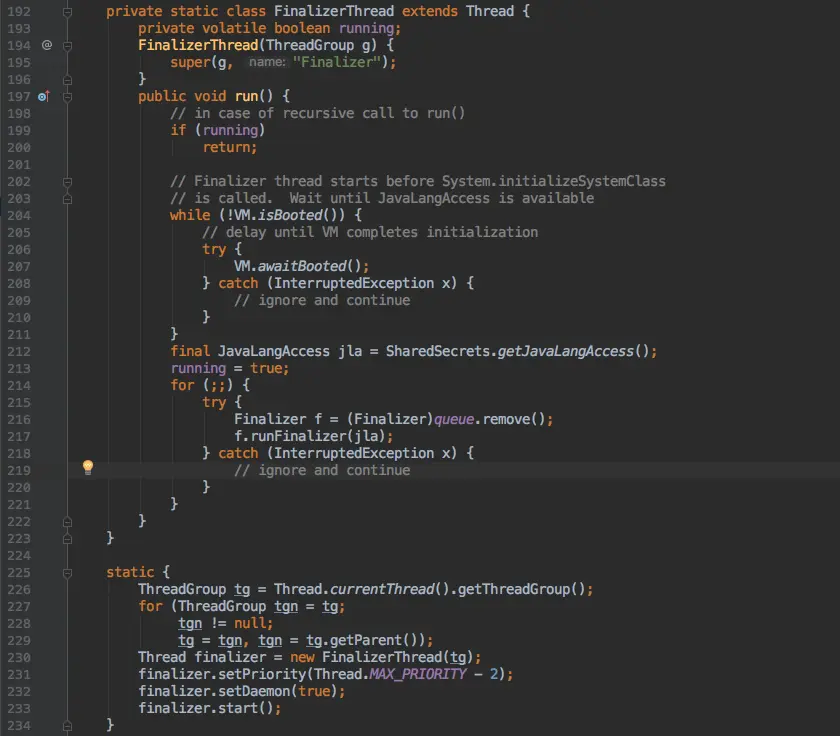Click the overriding-method arrow icon beside line 197
The height and width of the screenshot is (736, 840).
click(42, 96)
